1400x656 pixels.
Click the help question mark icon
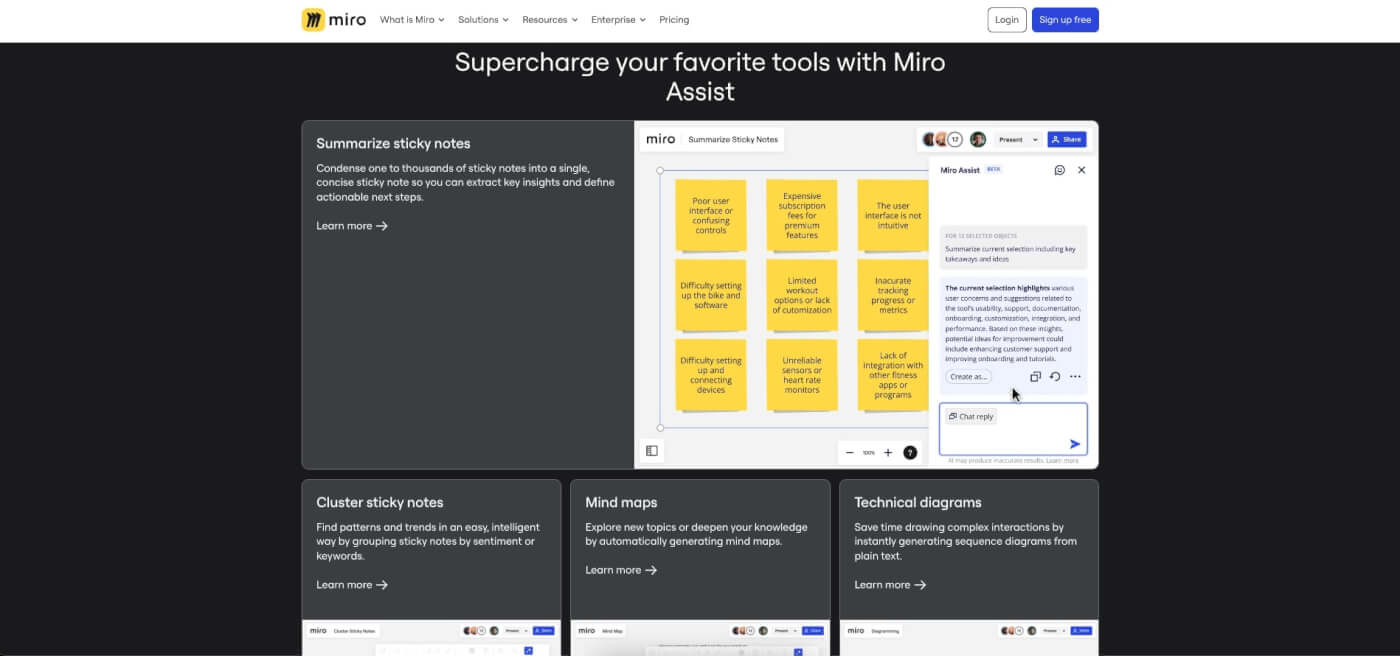910,452
